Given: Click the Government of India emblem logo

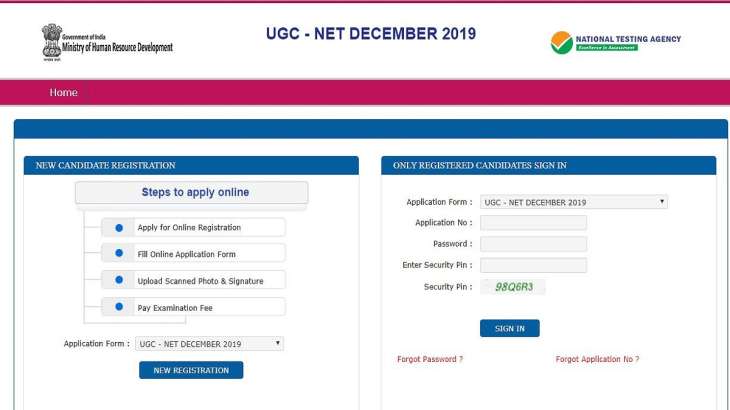Looking at the screenshot, I should point(52,42).
